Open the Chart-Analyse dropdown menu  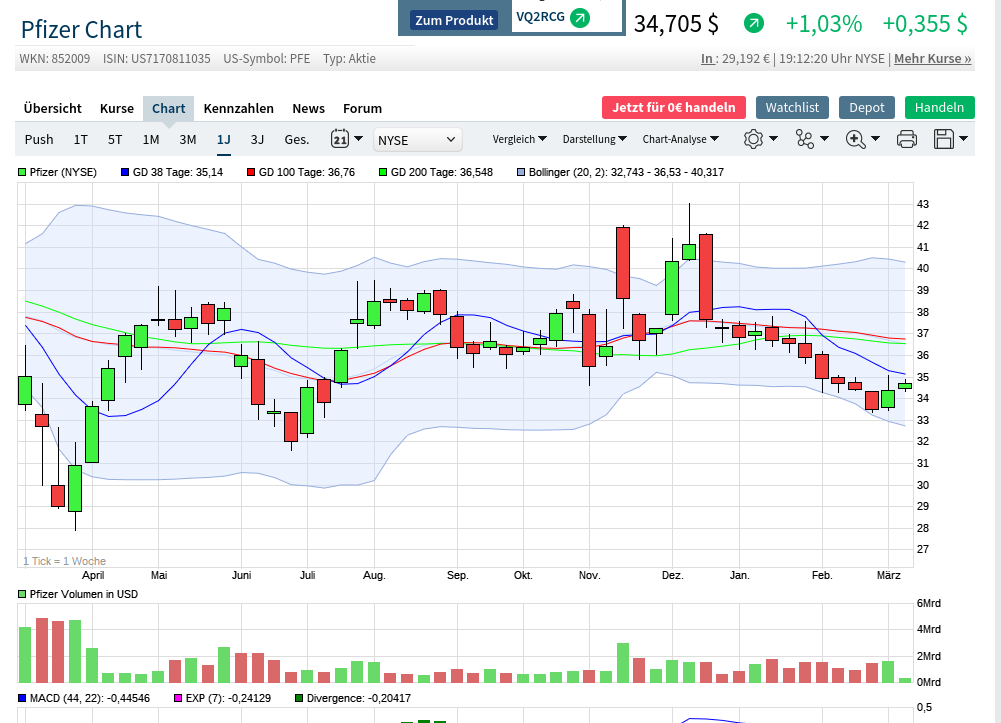pyautogui.click(x=681, y=139)
